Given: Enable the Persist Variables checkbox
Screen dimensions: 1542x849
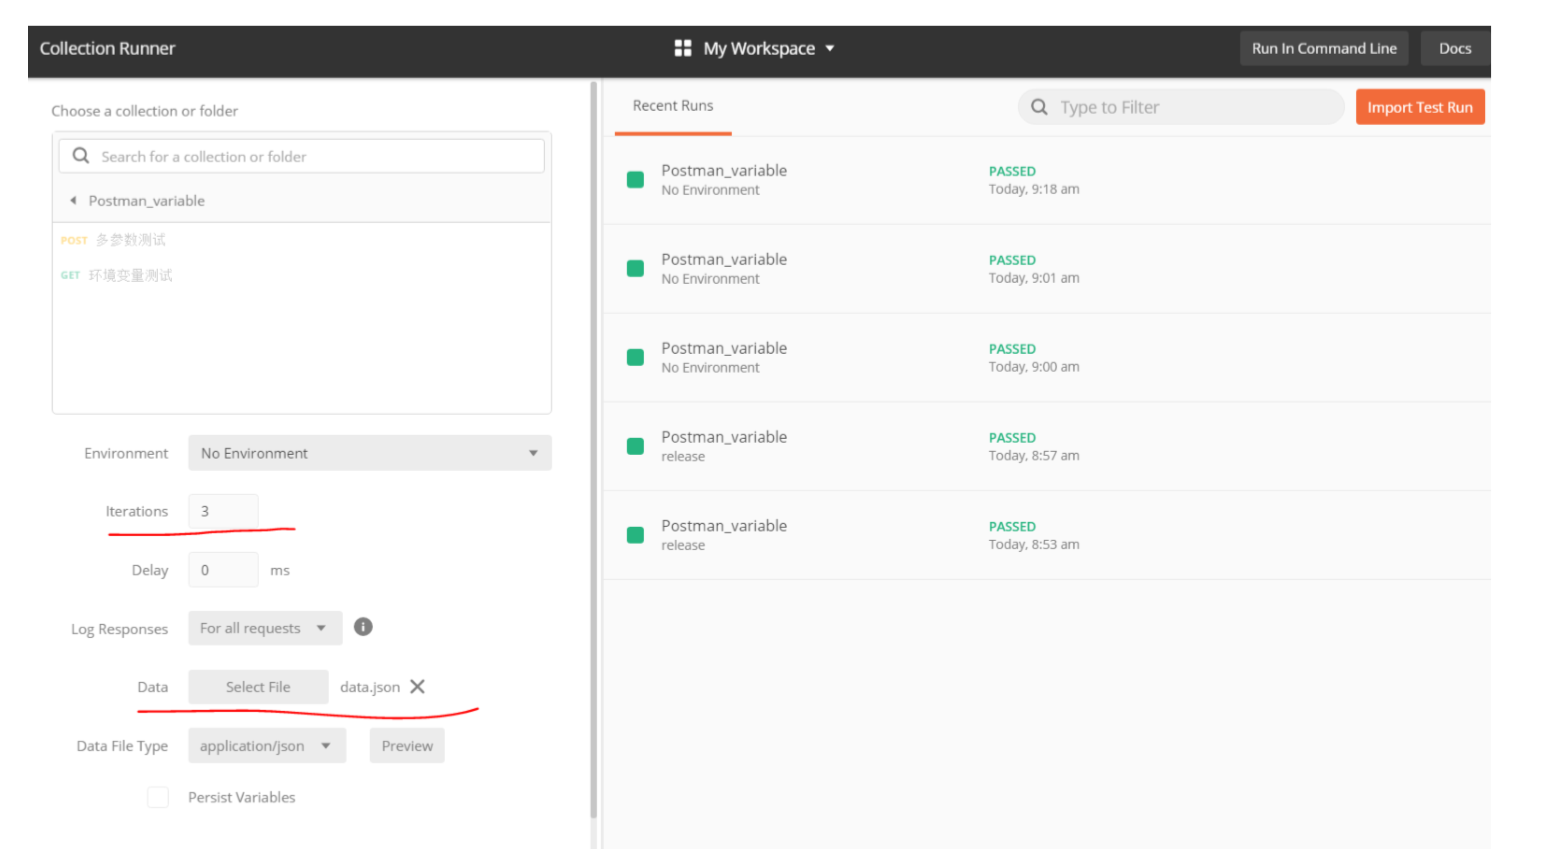Looking at the screenshot, I should [158, 797].
